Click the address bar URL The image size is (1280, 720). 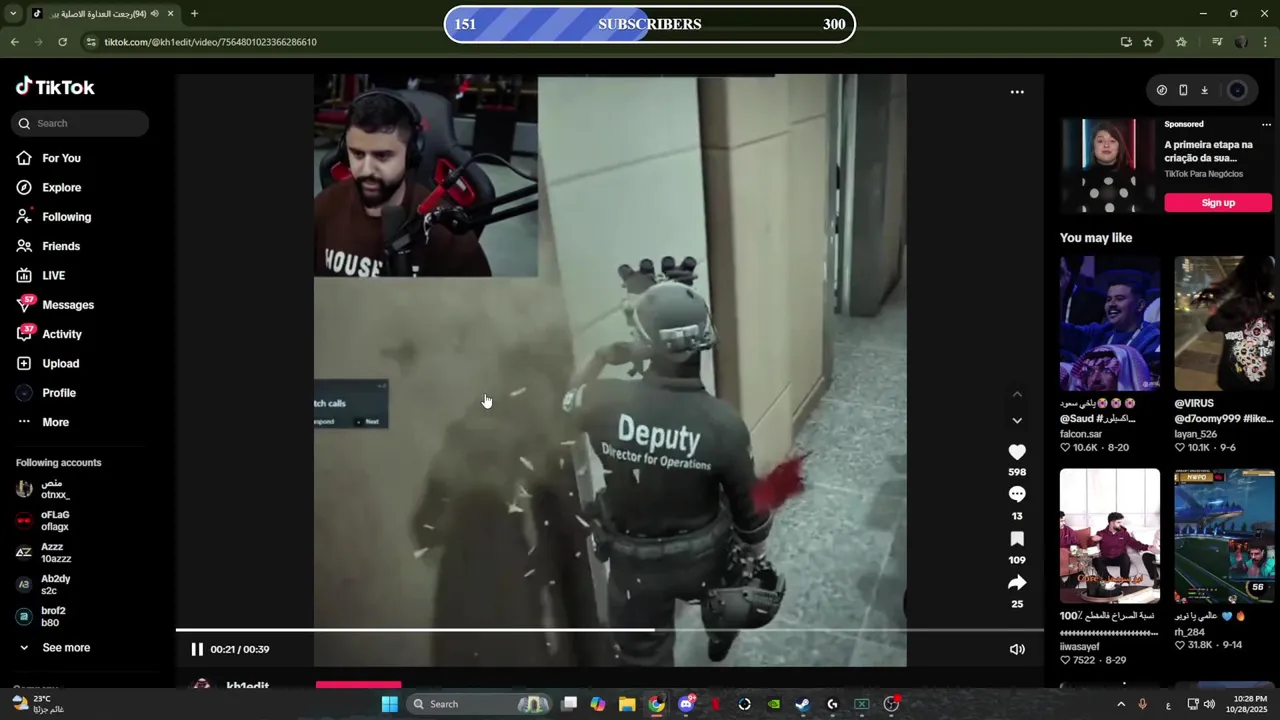point(210,42)
